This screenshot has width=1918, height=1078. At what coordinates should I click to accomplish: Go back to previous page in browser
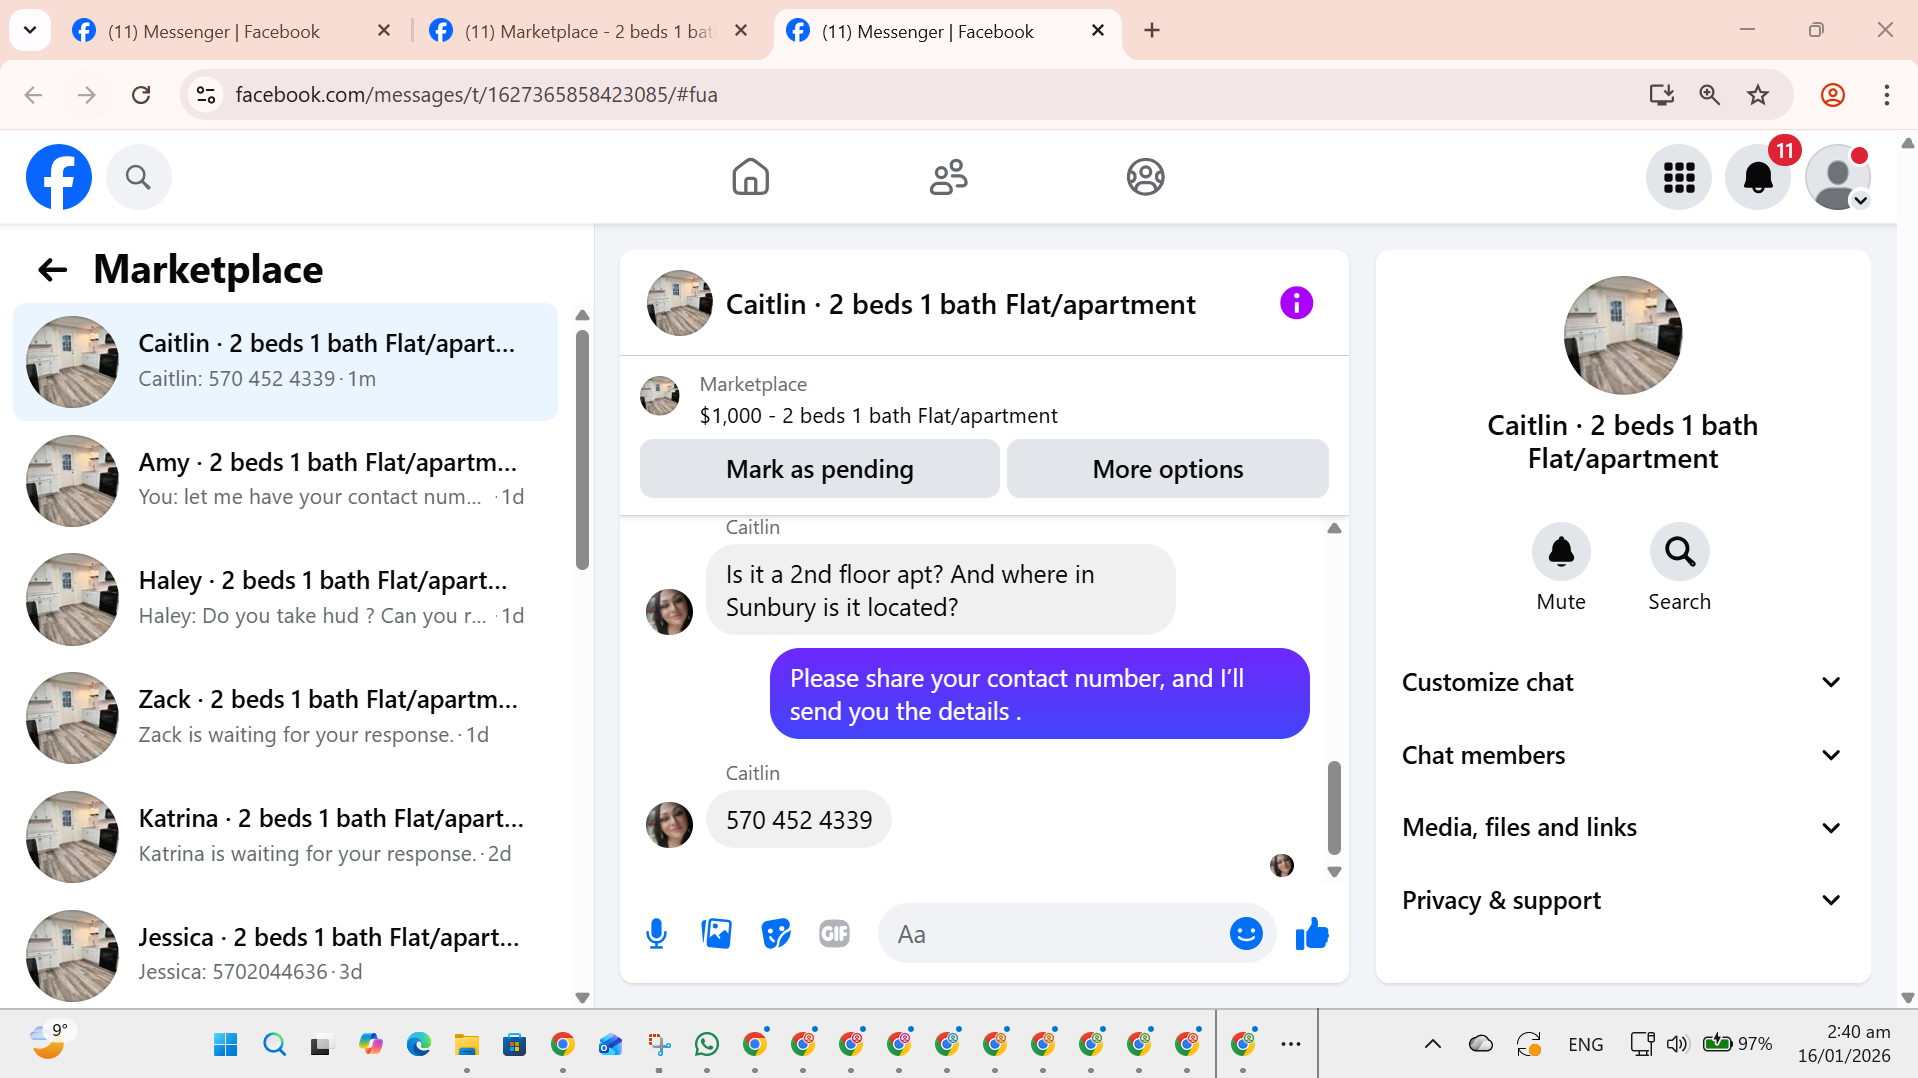33,95
